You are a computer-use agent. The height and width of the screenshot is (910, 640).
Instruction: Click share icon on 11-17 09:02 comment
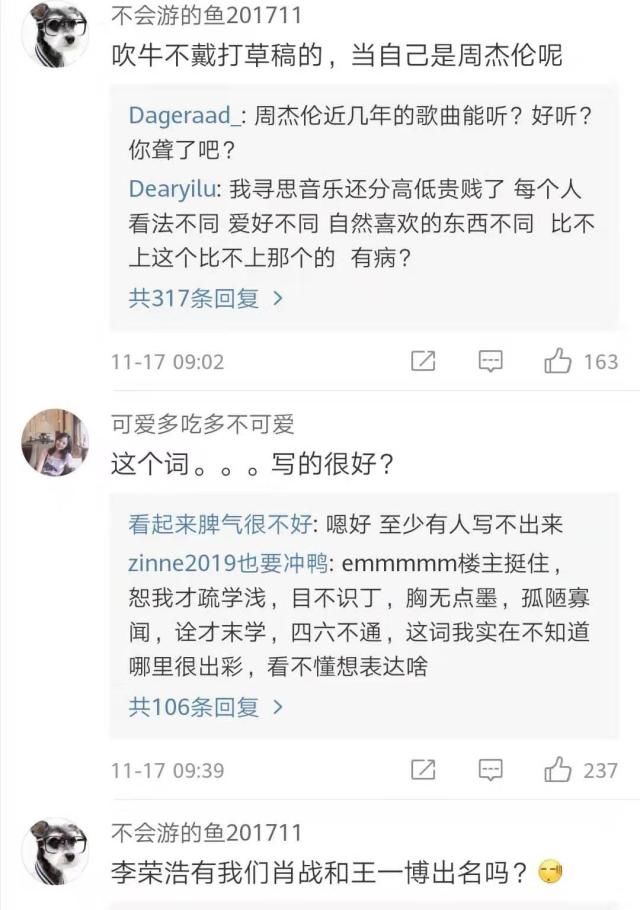click(x=423, y=361)
